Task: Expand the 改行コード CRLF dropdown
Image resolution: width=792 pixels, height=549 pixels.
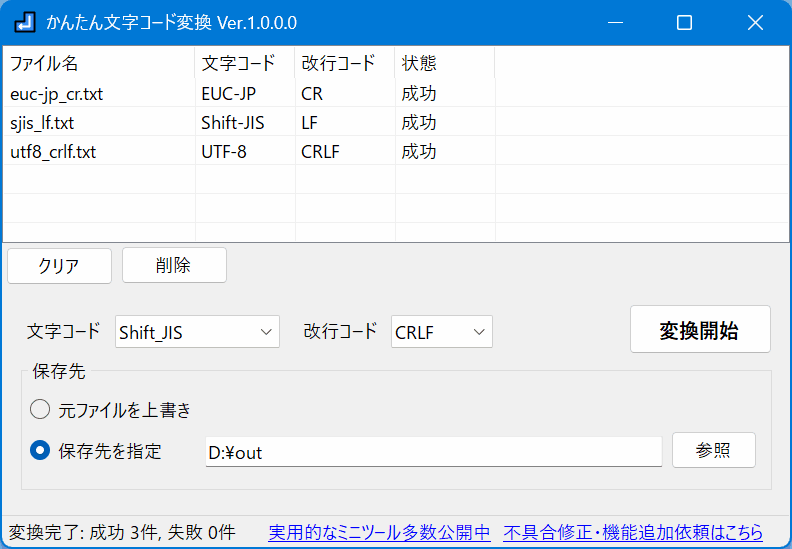Action: click(x=441, y=332)
